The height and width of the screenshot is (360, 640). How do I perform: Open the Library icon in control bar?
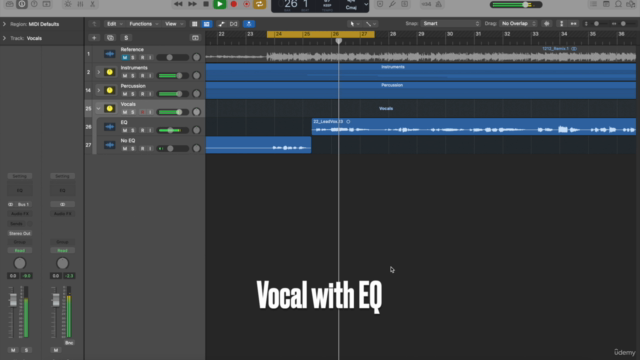9,4
